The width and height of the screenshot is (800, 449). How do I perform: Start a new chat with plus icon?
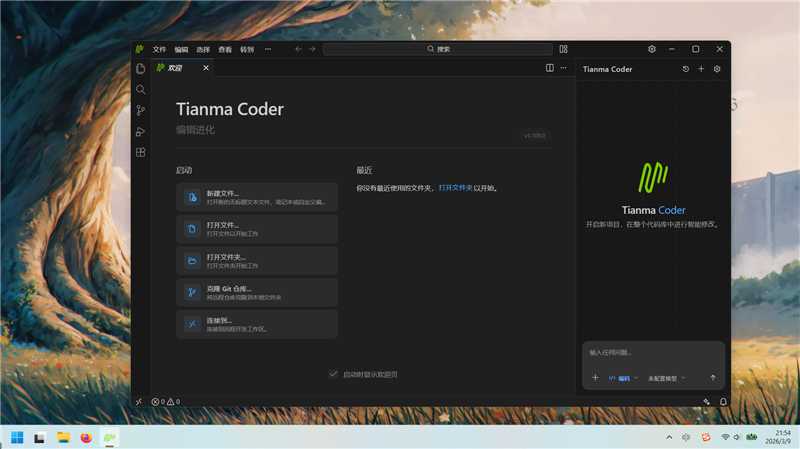tap(701, 69)
